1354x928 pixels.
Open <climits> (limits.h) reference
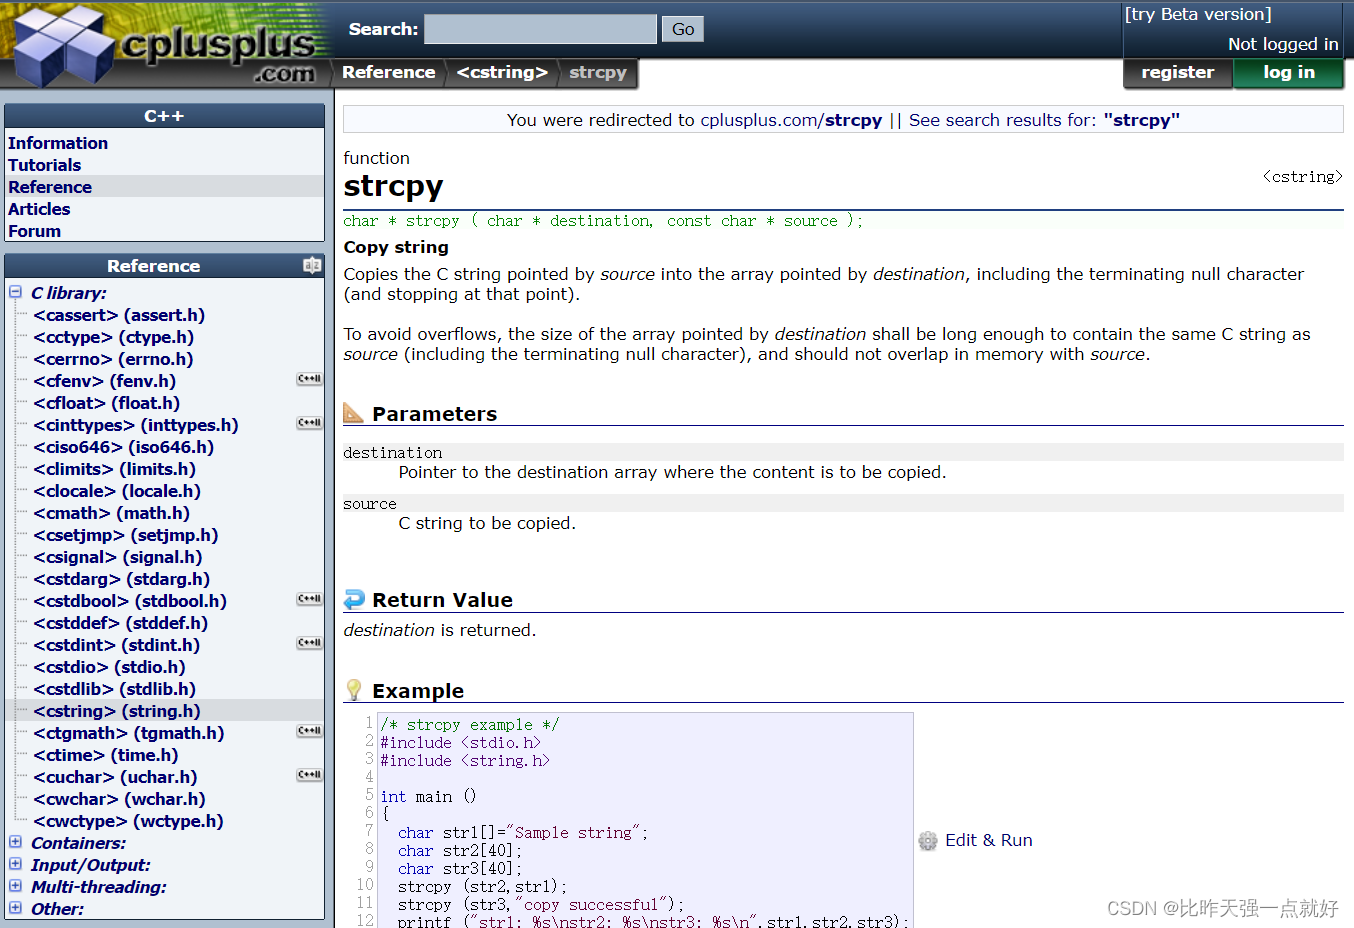(x=115, y=469)
